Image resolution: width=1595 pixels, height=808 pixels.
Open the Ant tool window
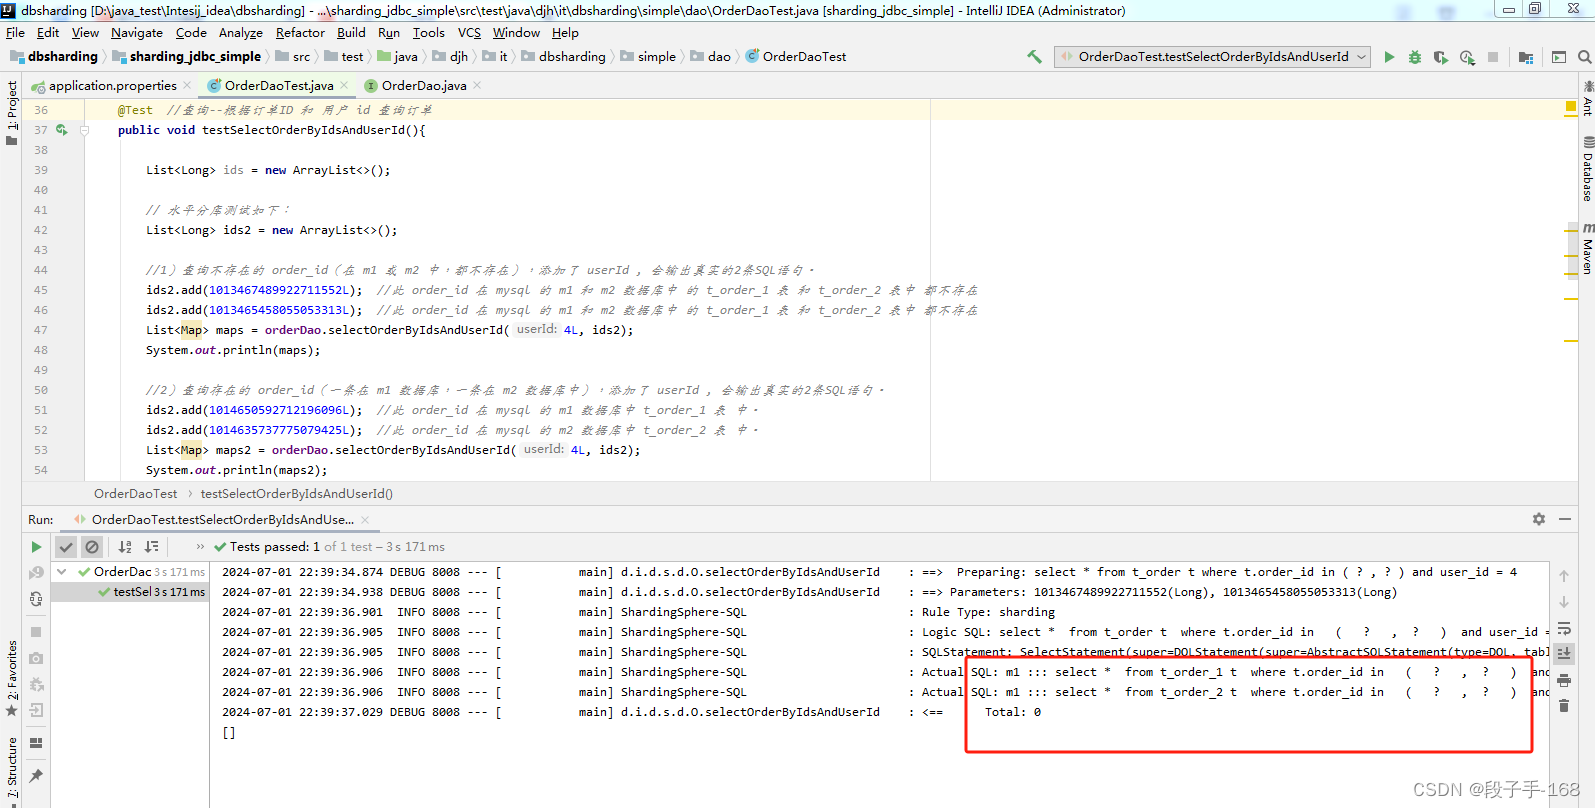pyautogui.click(x=1587, y=99)
